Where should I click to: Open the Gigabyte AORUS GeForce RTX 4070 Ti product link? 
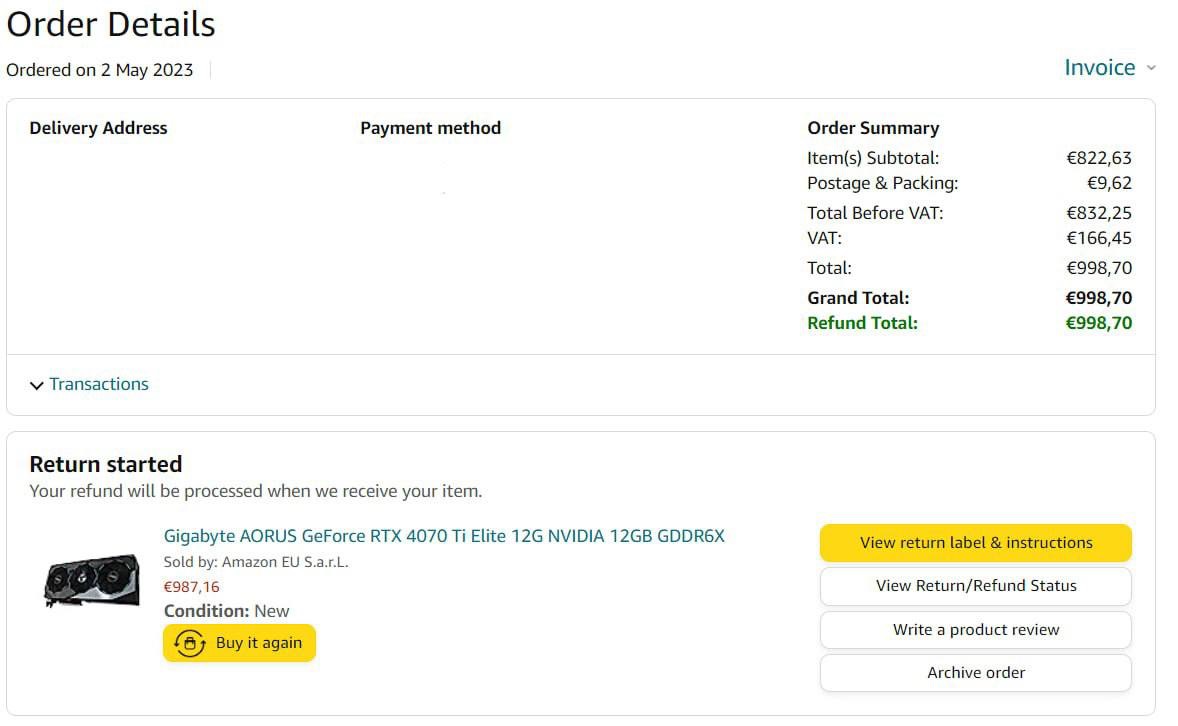447,536
